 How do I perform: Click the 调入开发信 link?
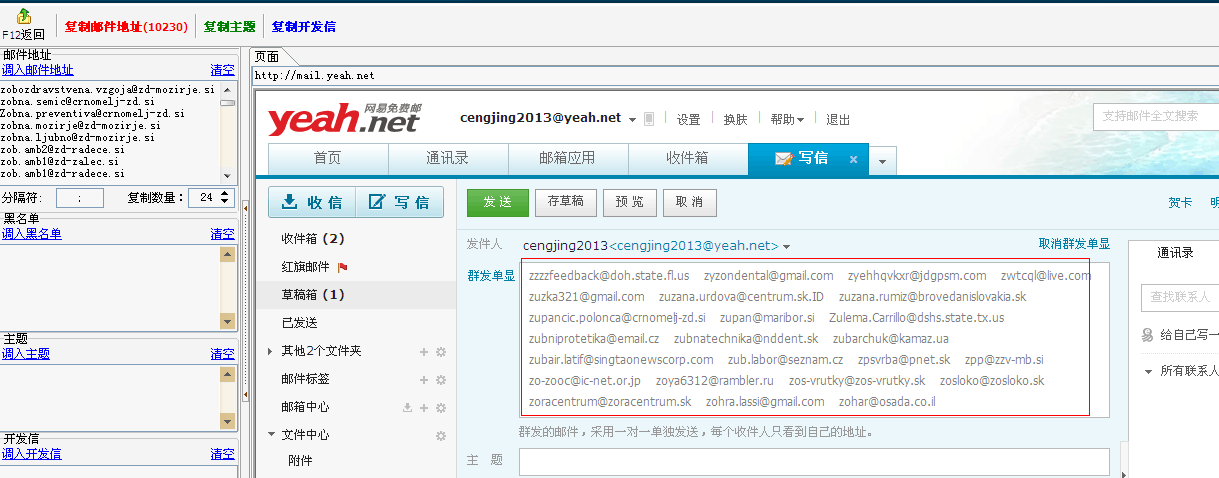tap(32, 454)
